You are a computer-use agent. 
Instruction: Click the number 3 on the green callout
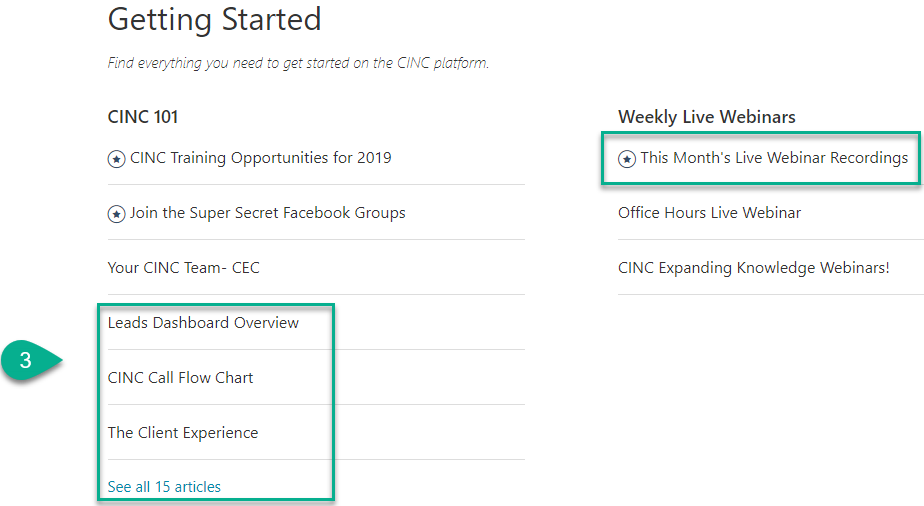pos(26,361)
